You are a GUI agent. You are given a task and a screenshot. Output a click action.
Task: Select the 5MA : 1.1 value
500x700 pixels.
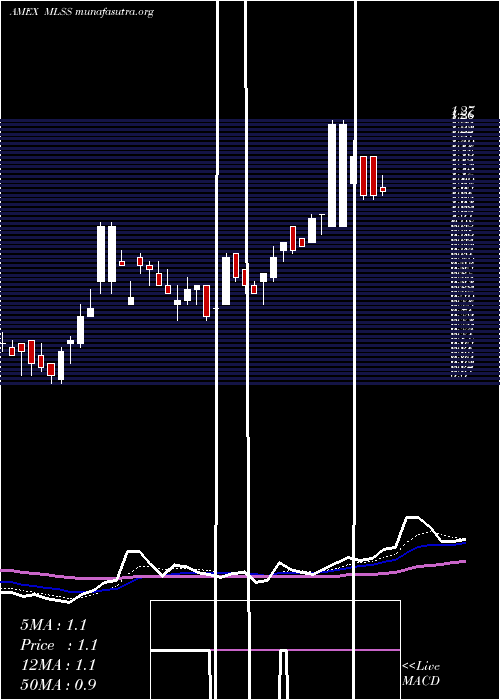click(54, 625)
